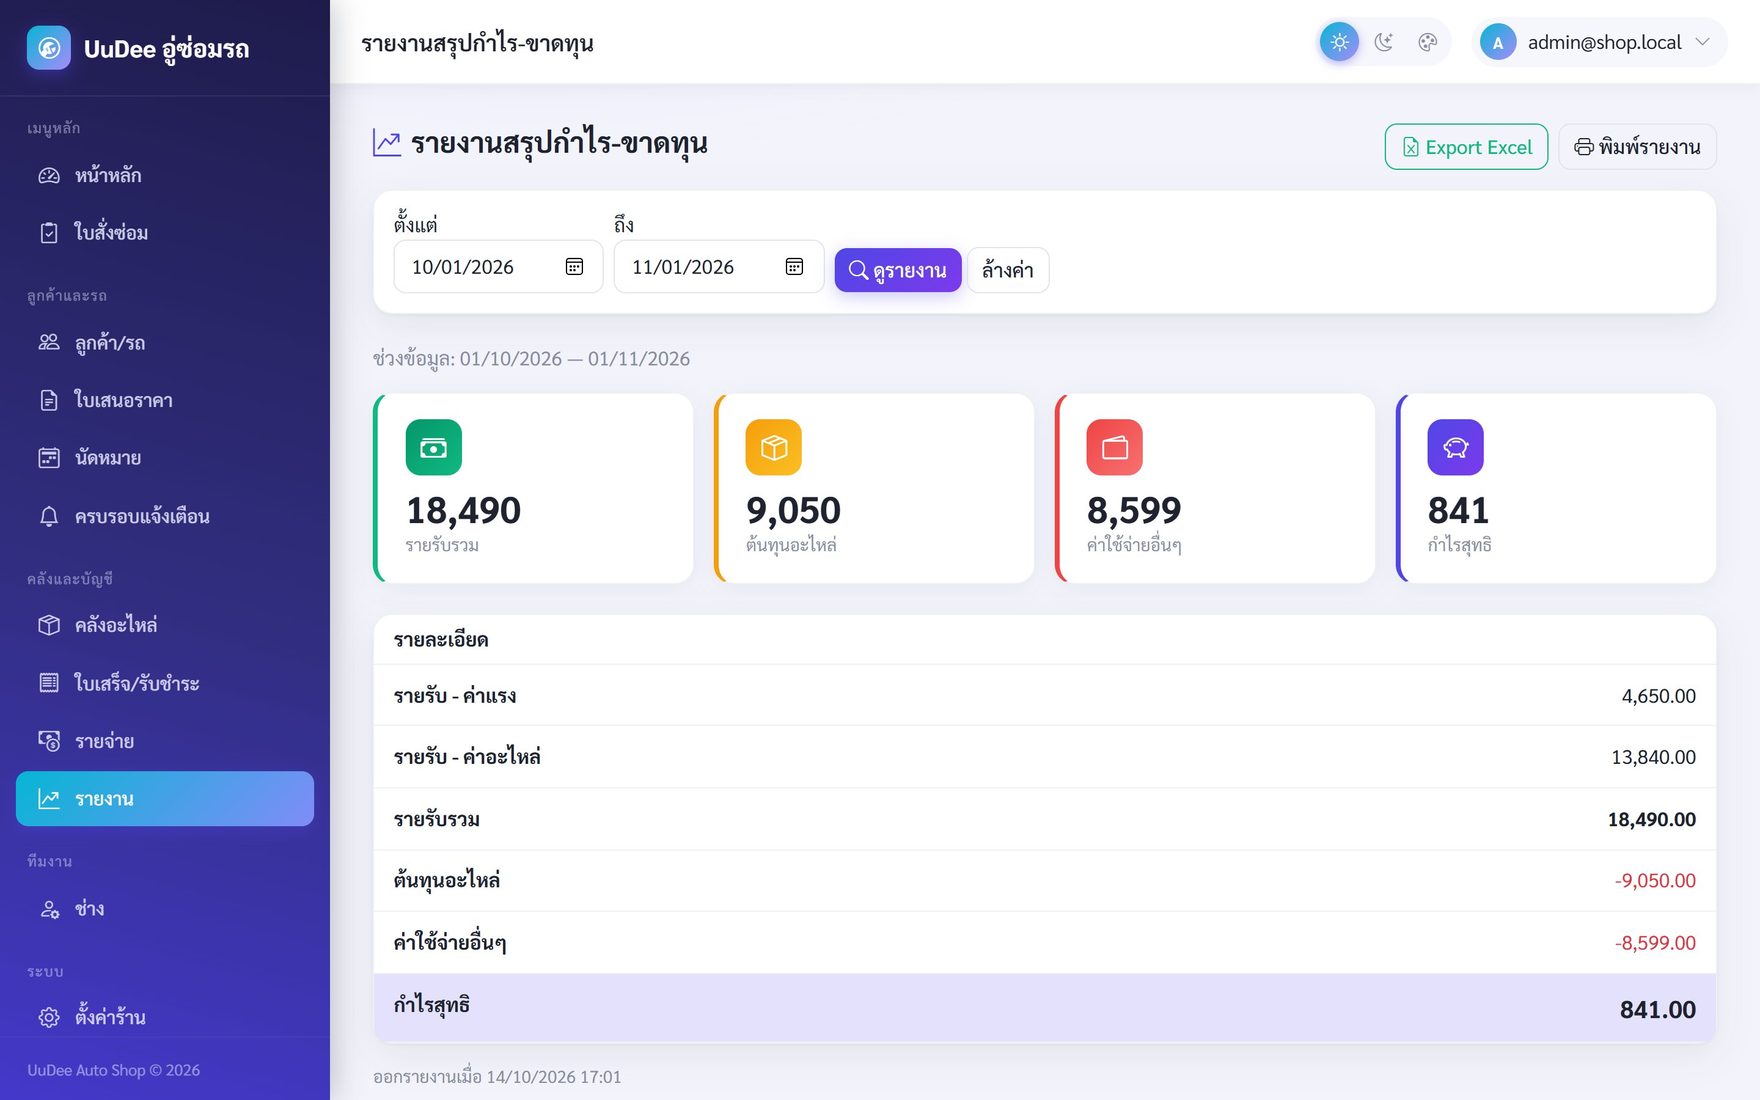Click the red wallet icon on ค่าใช้จ่ายอื่นๆ card
Screen dimensions: 1760x1100
(1115, 447)
